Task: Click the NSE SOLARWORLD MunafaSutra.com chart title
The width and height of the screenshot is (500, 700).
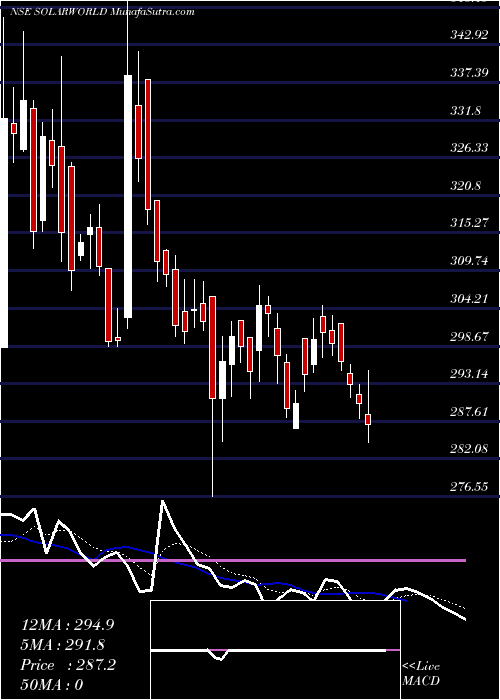Action: tap(102, 12)
